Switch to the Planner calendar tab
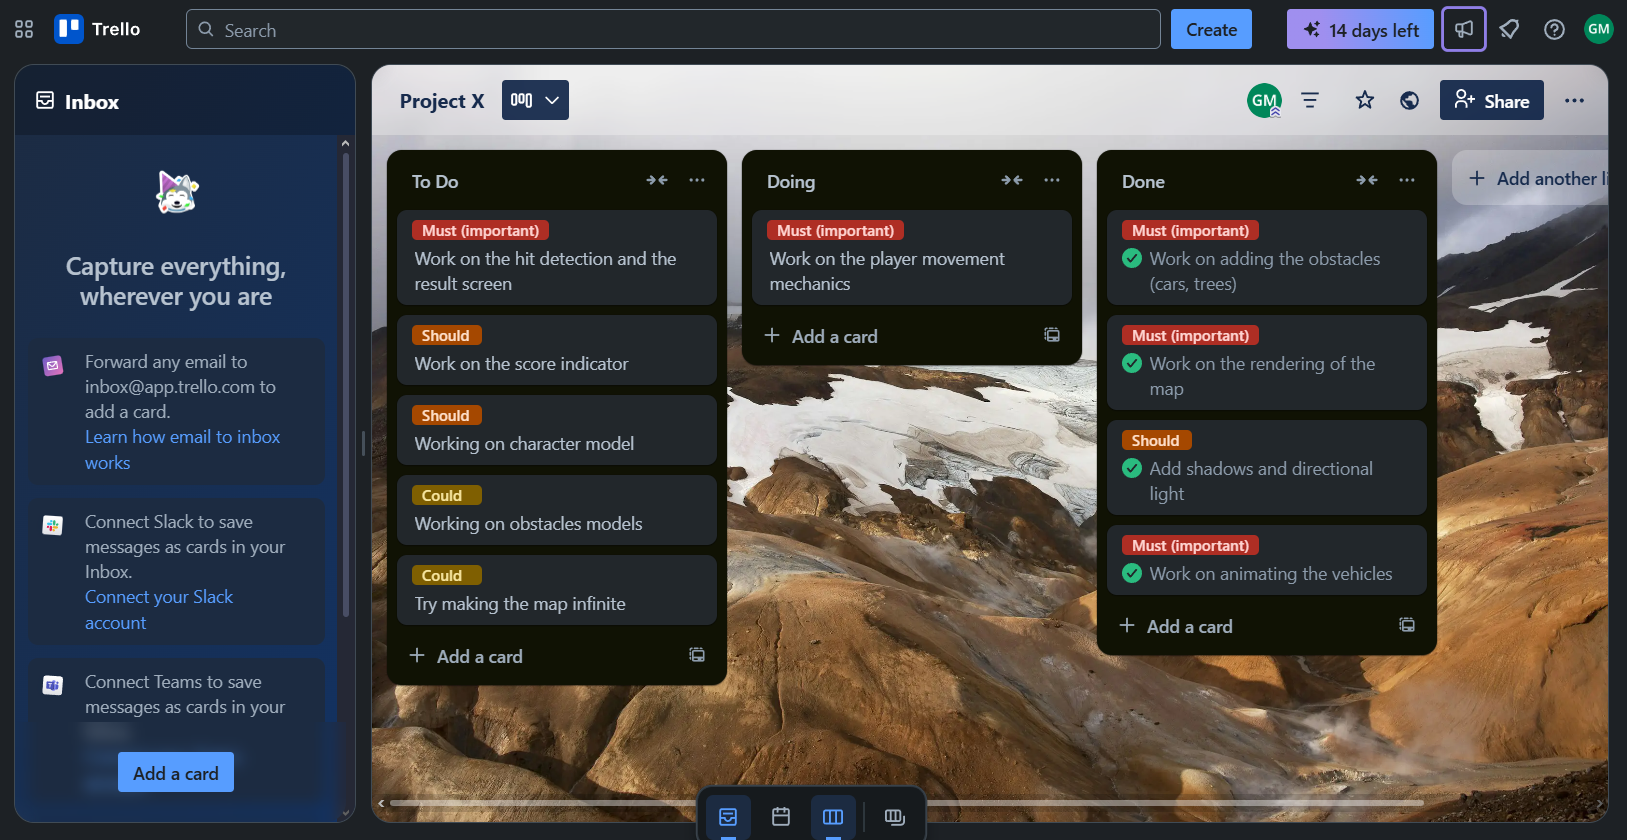Screen dimensions: 1627x840 coord(781,817)
